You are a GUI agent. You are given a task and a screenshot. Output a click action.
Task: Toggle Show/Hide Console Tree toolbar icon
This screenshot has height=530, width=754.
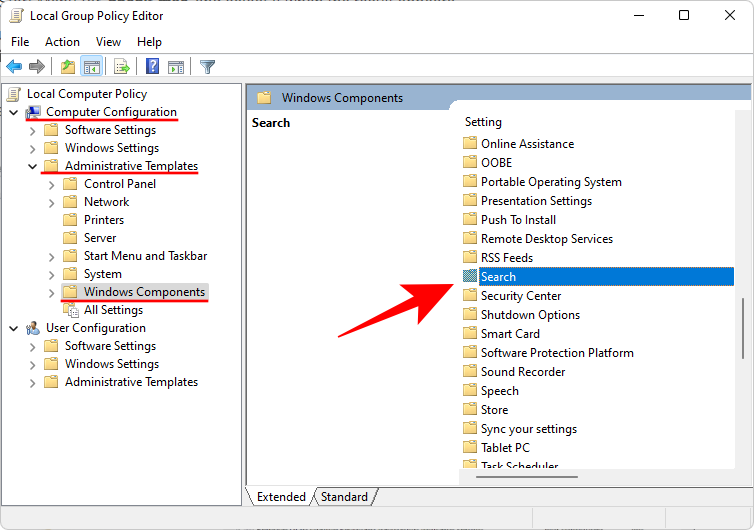(x=91, y=67)
